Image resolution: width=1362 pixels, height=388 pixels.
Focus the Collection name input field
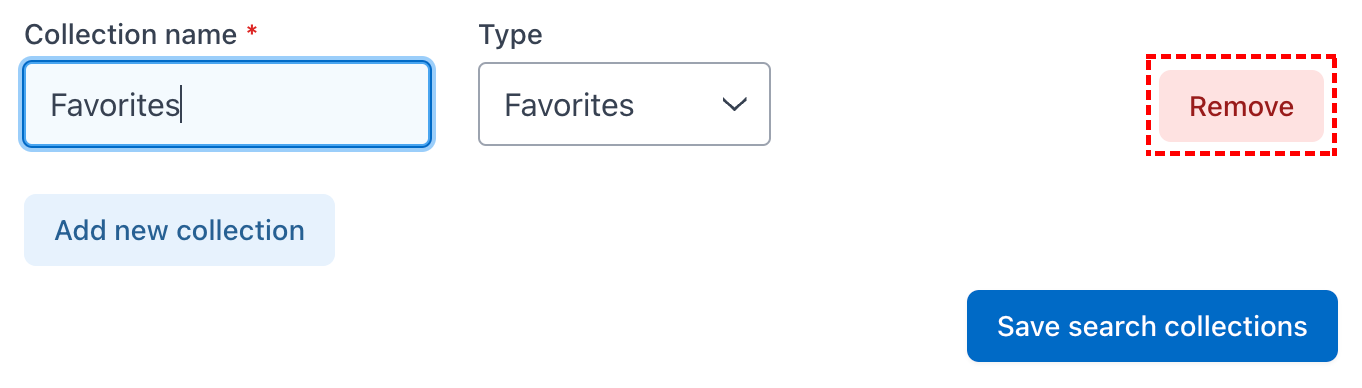[227, 104]
